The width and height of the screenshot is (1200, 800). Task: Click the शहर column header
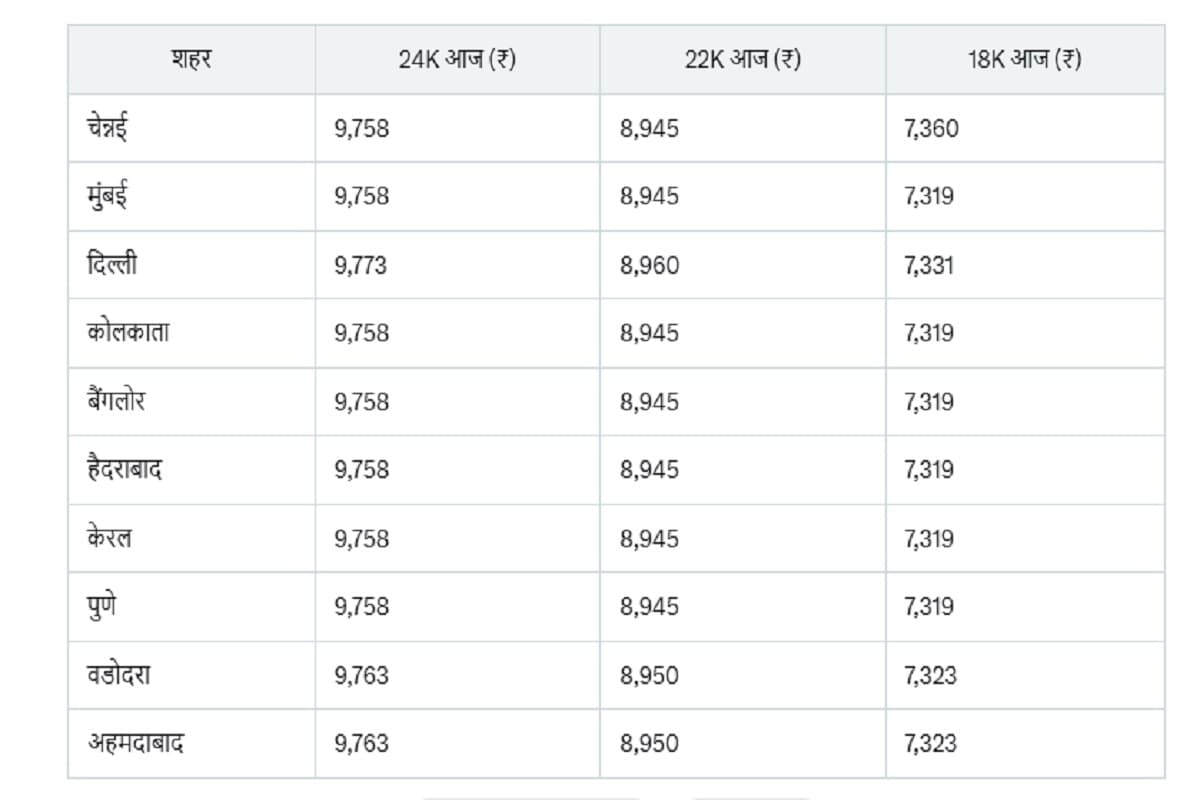click(191, 59)
